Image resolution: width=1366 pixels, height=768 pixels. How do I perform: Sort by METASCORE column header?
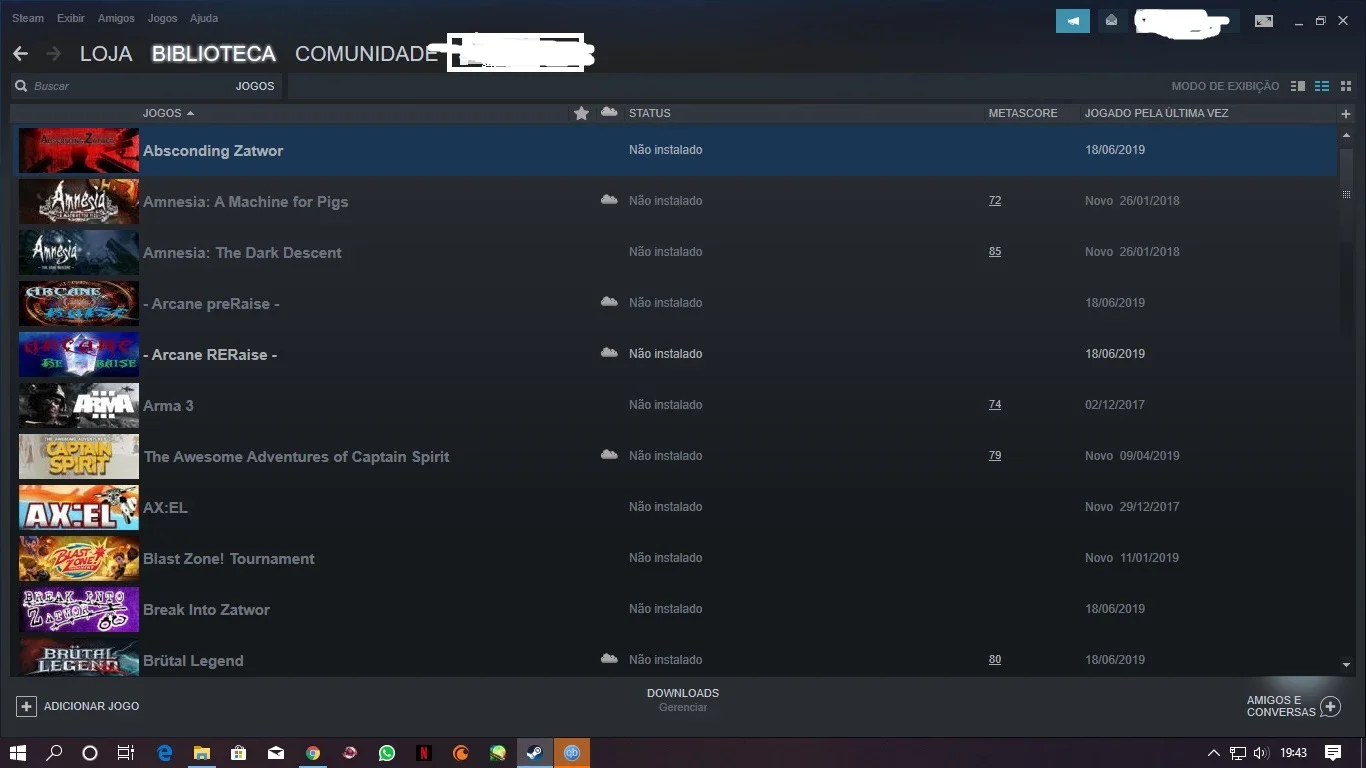tap(1023, 113)
